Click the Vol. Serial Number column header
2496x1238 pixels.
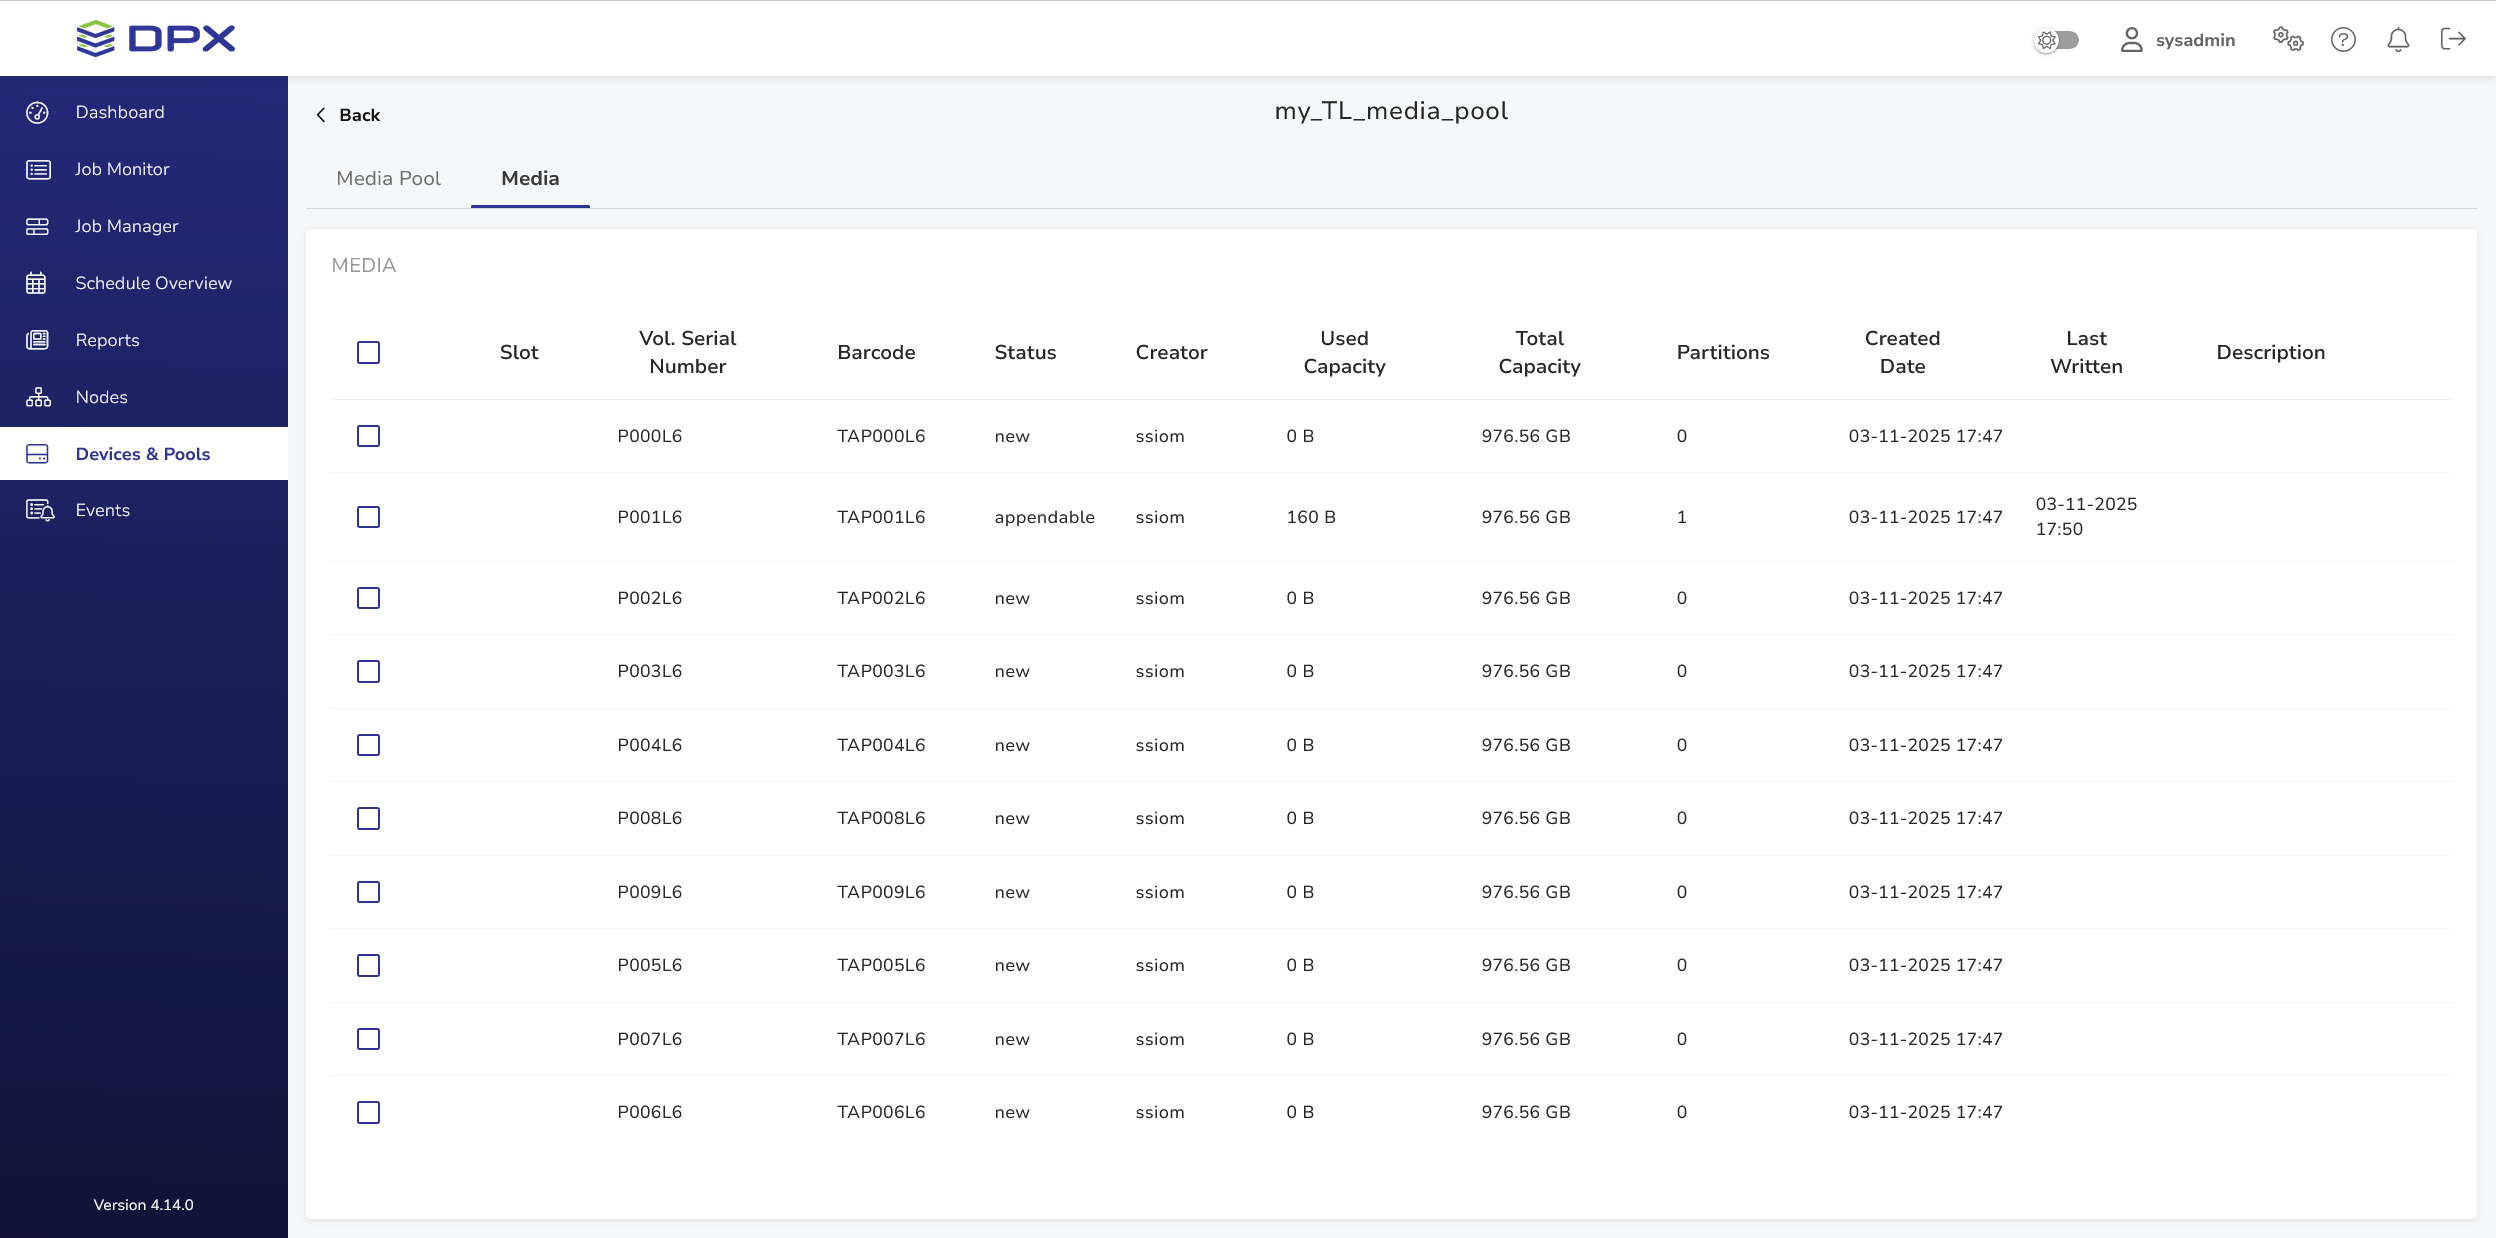point(687,352)
